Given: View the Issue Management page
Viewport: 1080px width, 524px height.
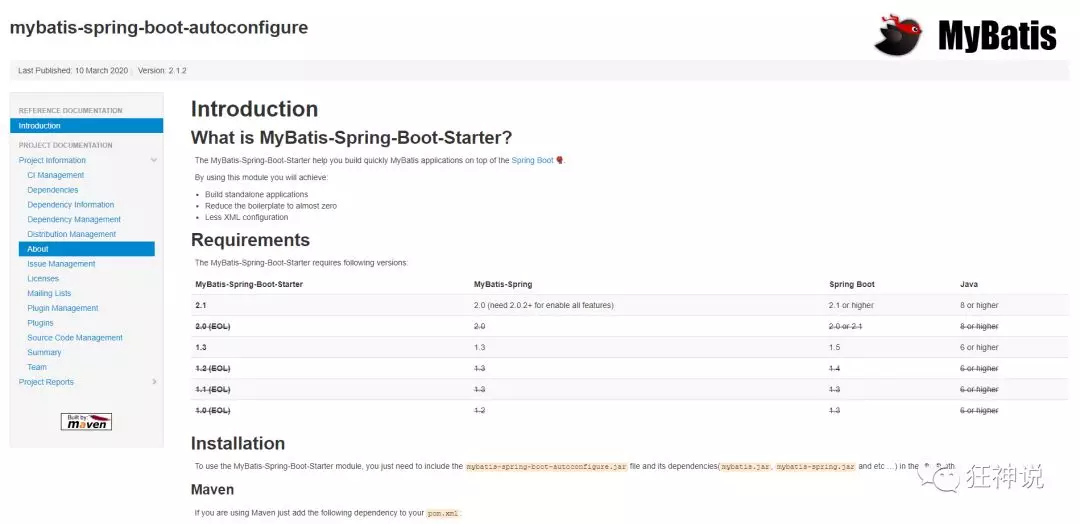Looking at the screenshot, I should 61,264.
